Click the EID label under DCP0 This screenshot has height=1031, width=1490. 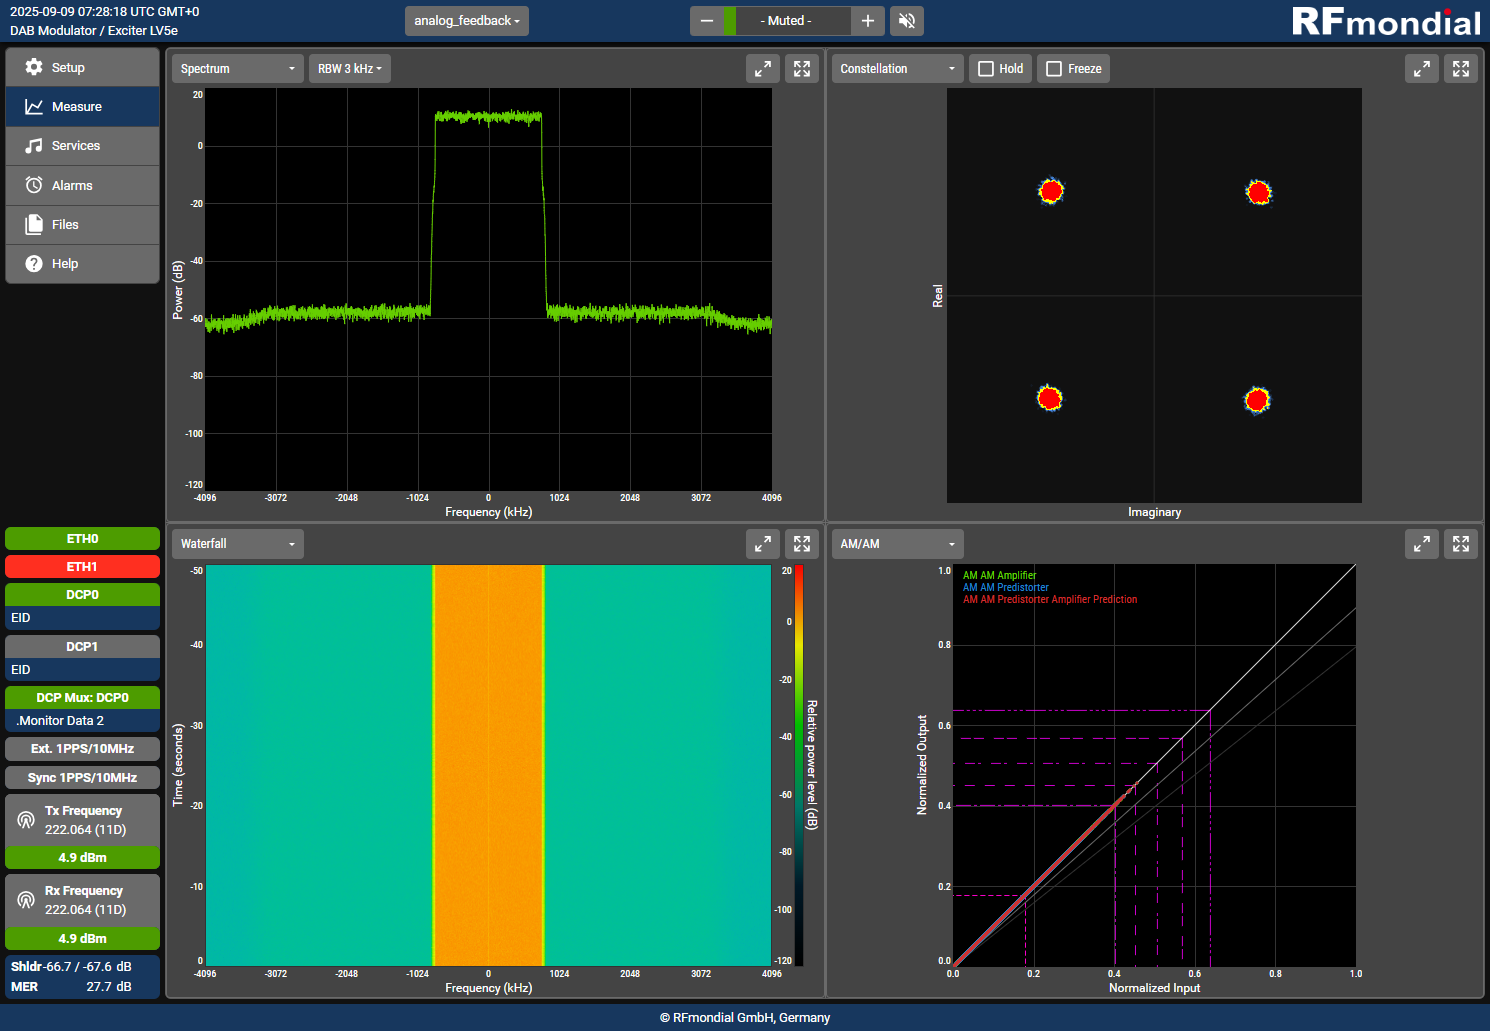(21, 618)
